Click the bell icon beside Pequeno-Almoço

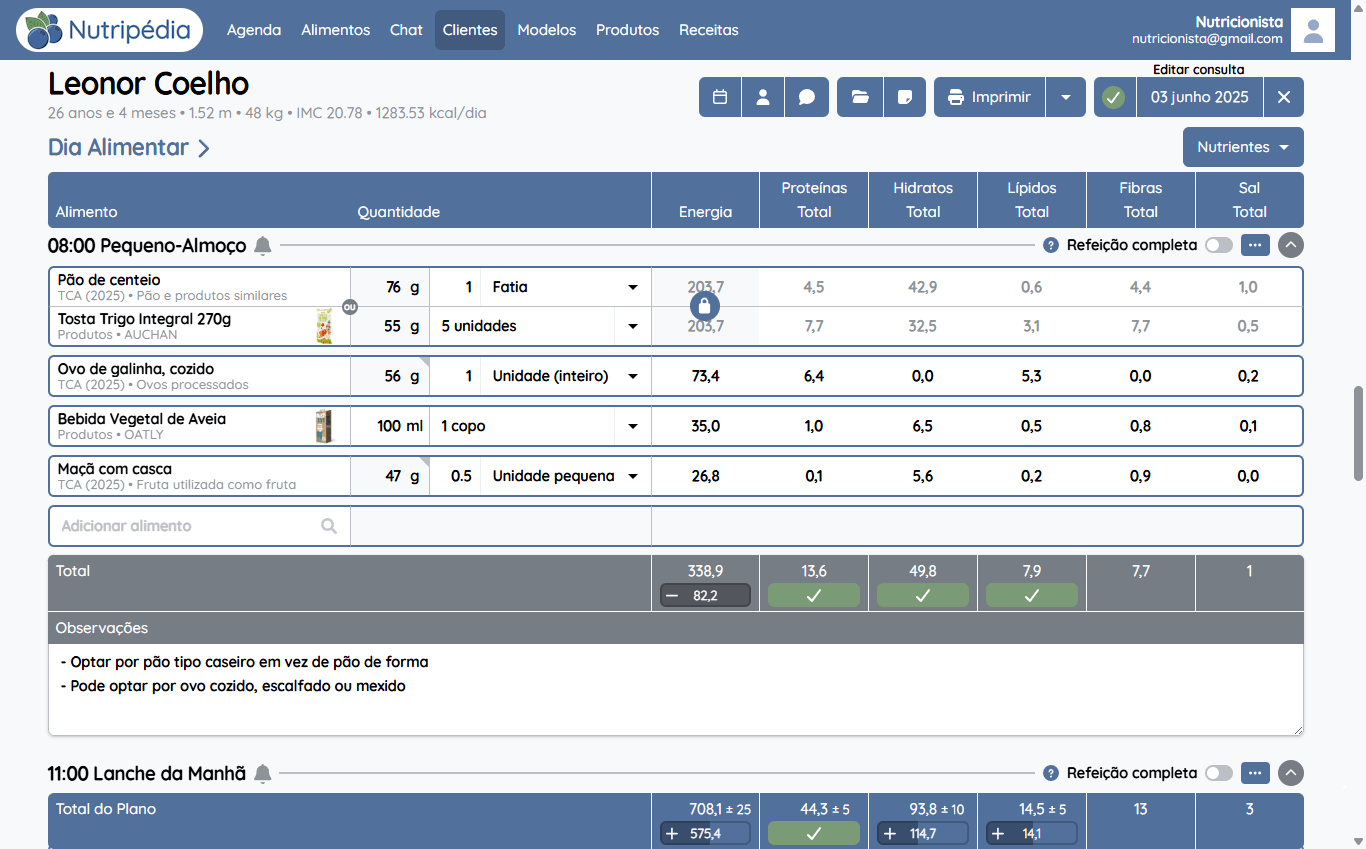click(263, 245)
